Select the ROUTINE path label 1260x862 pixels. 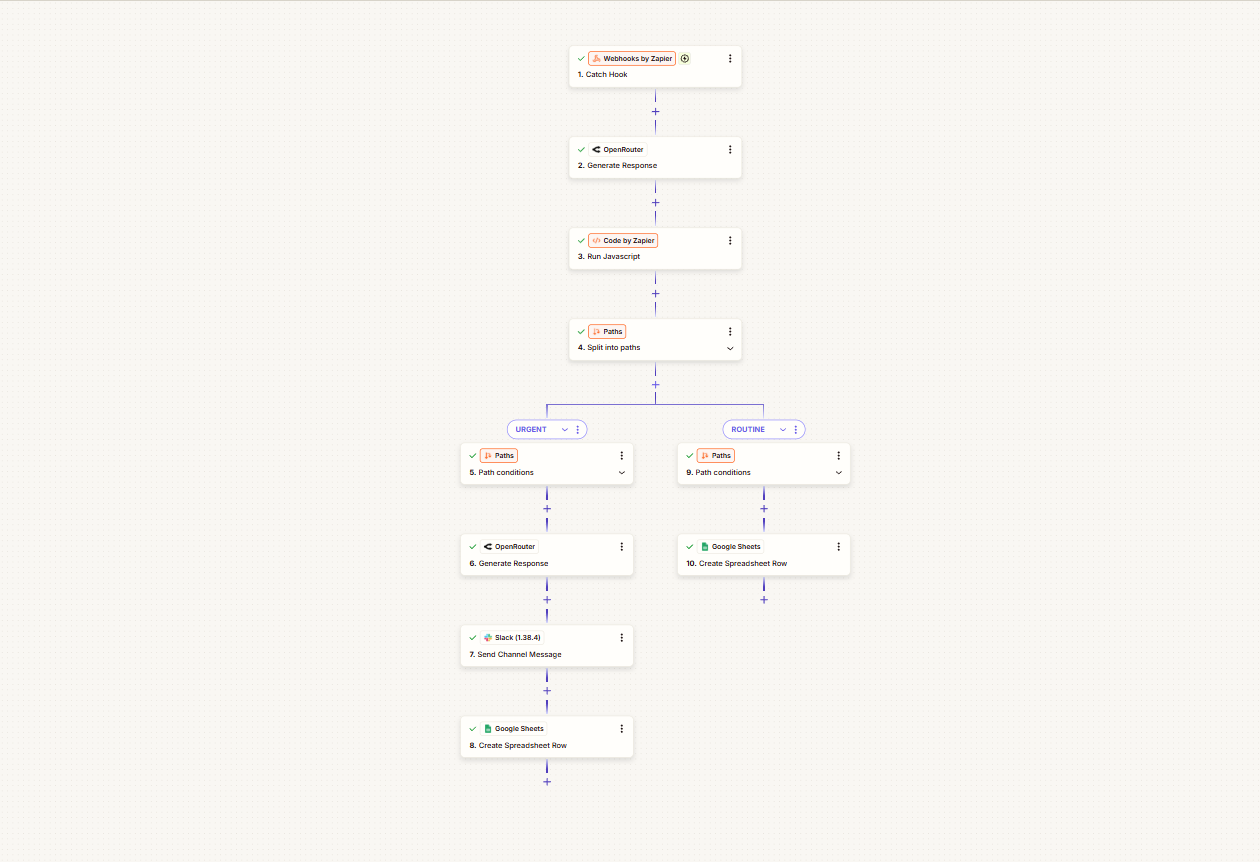pos(748,429)
